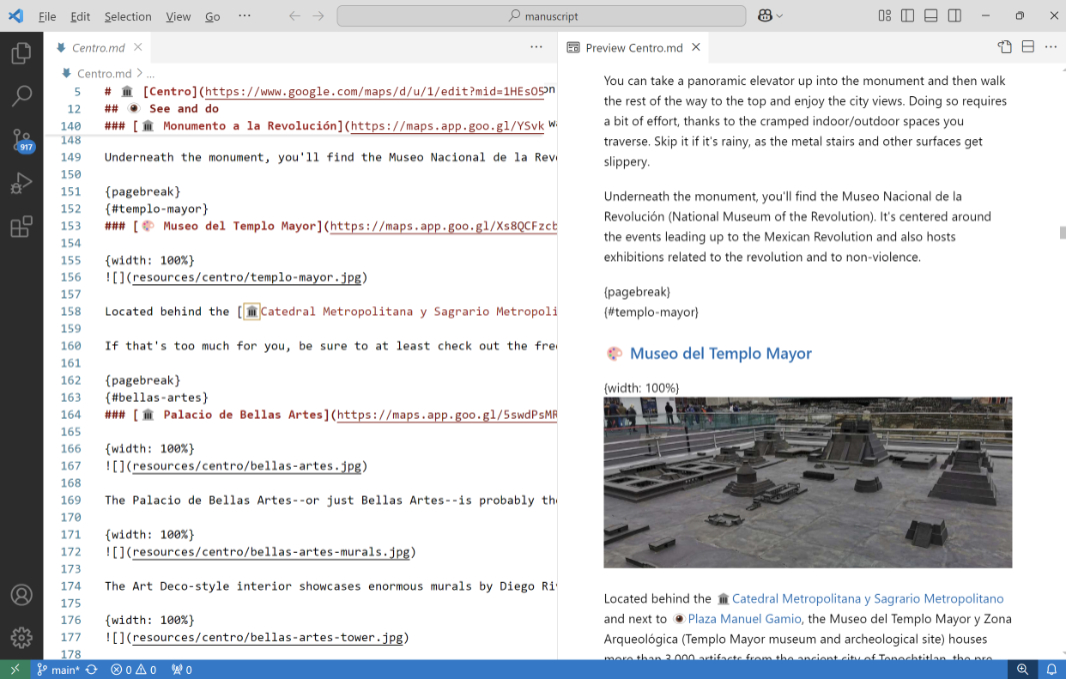Toggle the Panel layout button

(931, 16)
